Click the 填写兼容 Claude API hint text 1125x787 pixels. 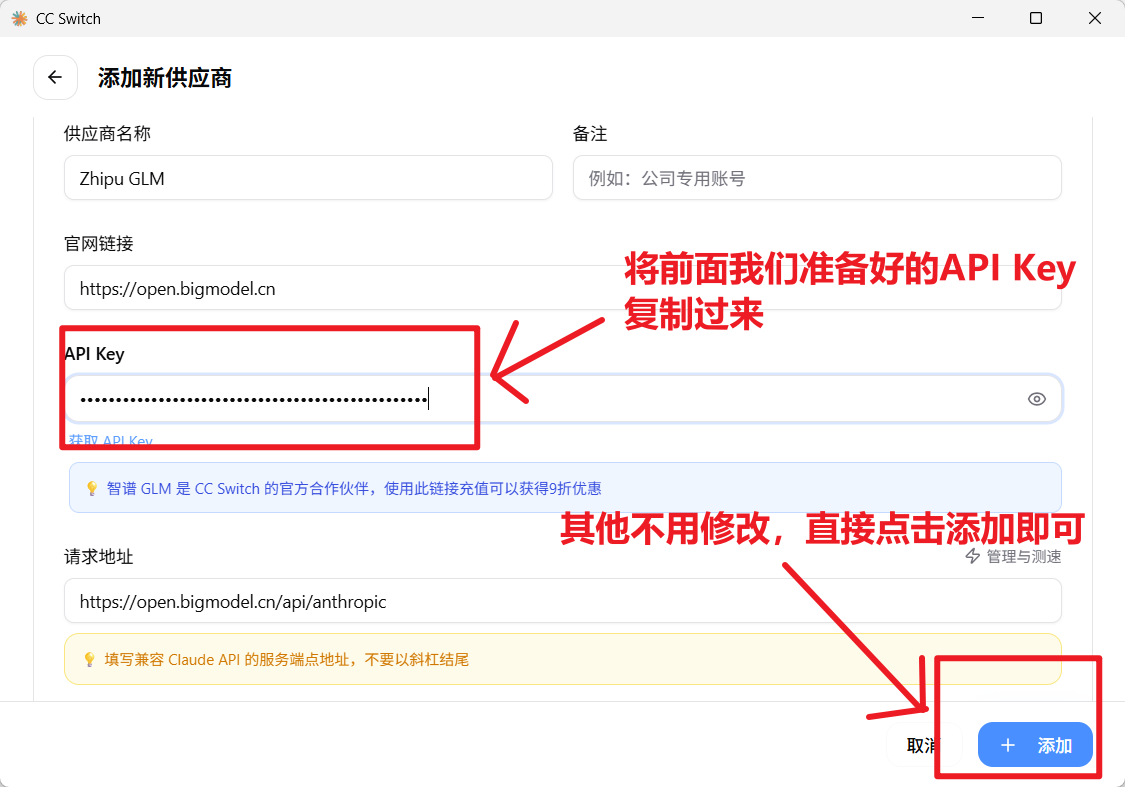tap(286, 659)
